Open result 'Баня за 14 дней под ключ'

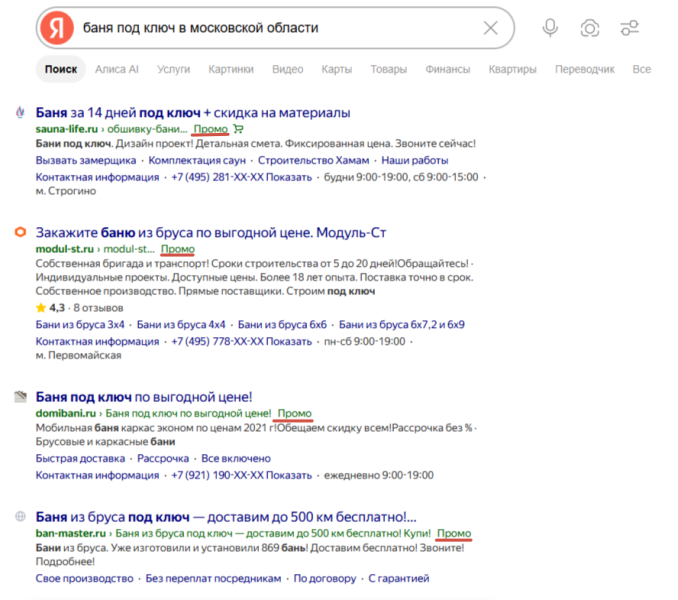point(193,113)
